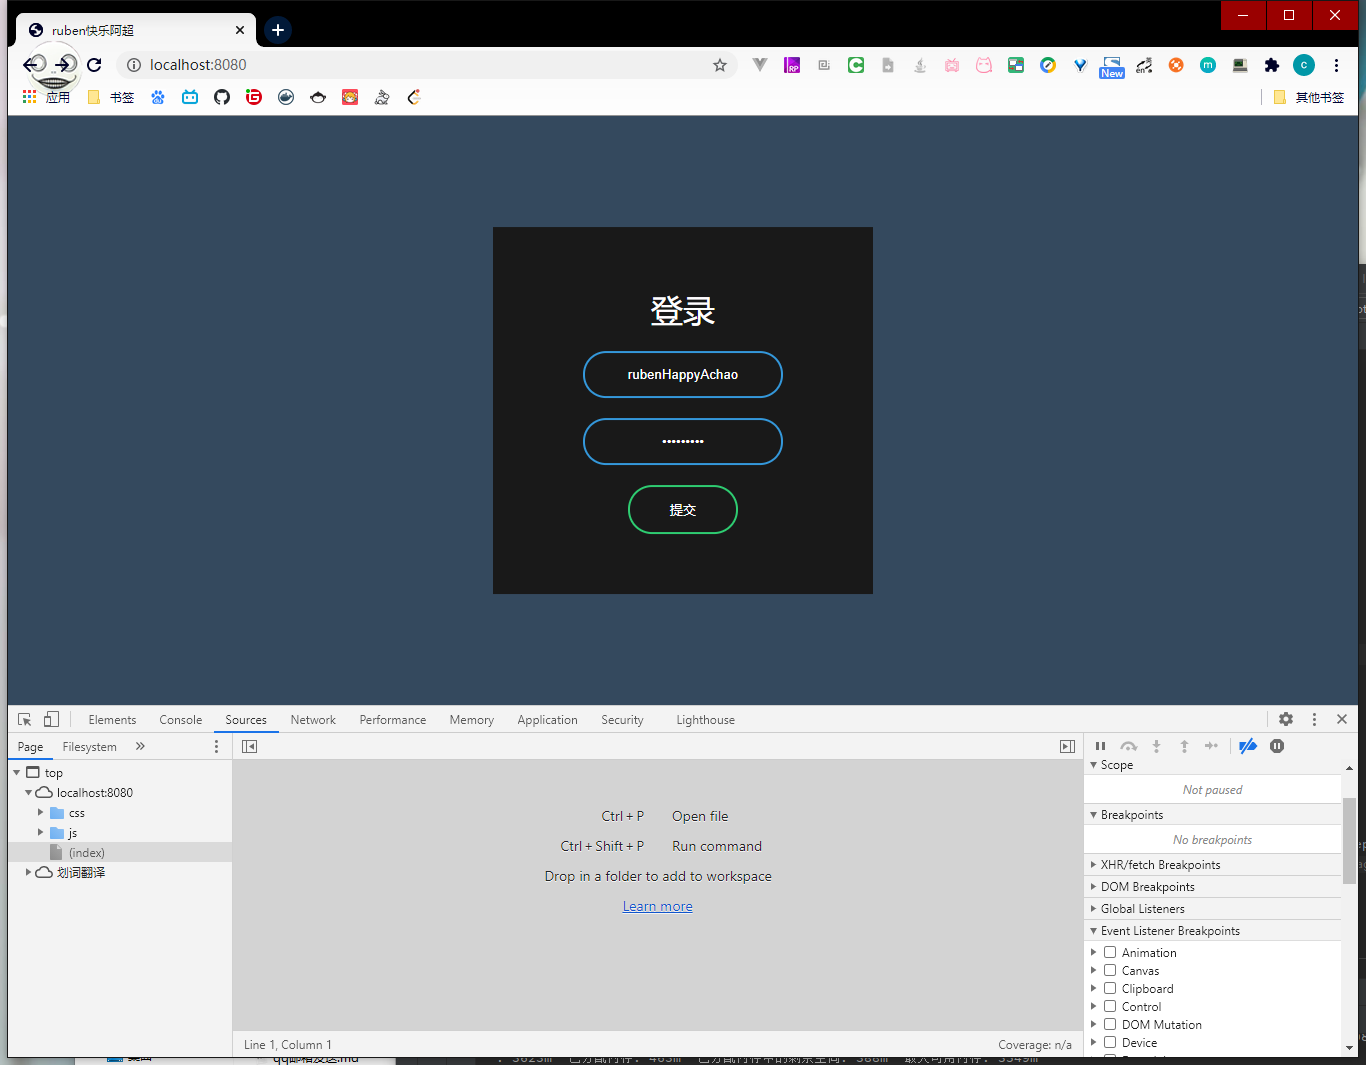Viewport: 1366px width, 1065px height.
Task: Open the Network tab
Action: coord(313,720)
